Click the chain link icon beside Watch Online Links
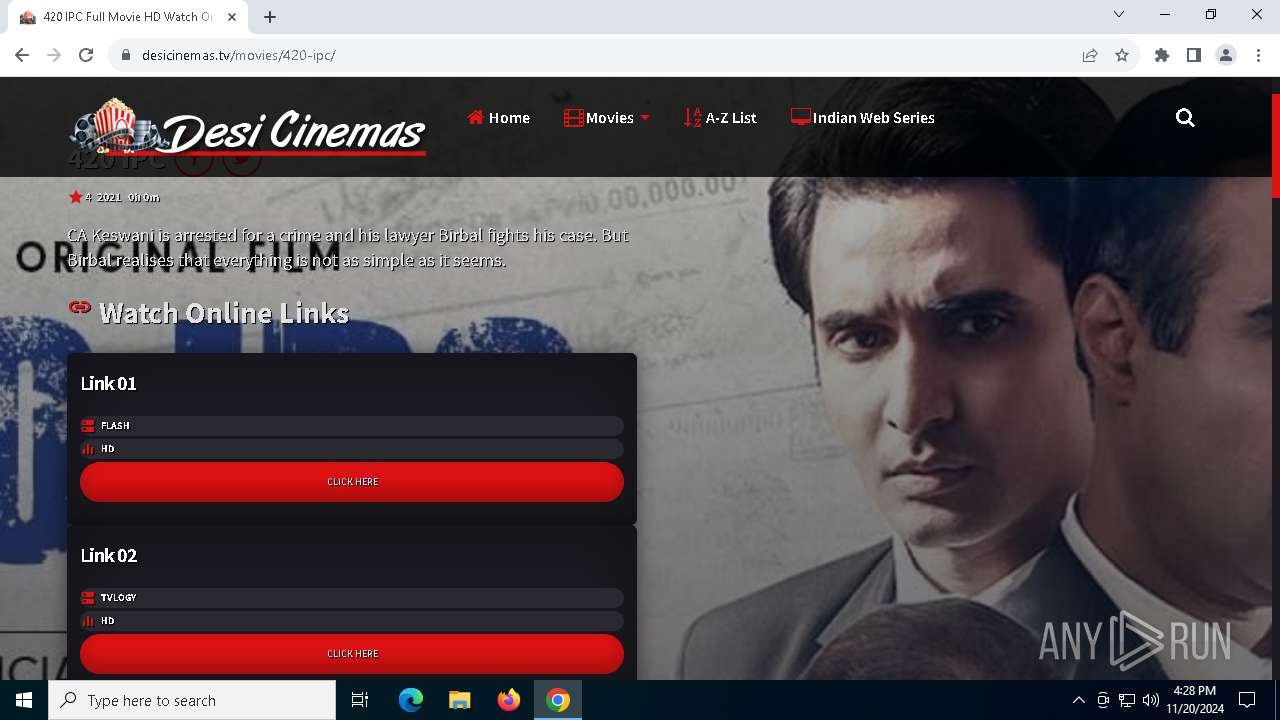 point(80,308)
